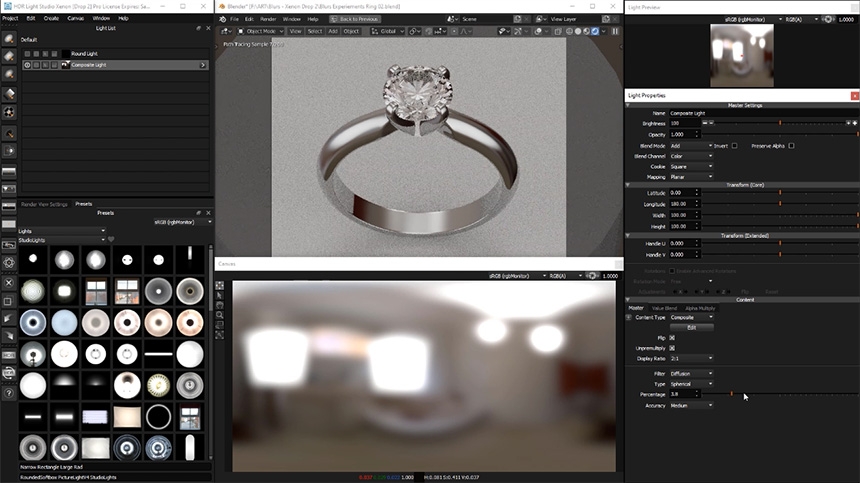Select the window frame light preset thumbnail
This screenshot has width=860, height=483.
click(x=95, y=292)
